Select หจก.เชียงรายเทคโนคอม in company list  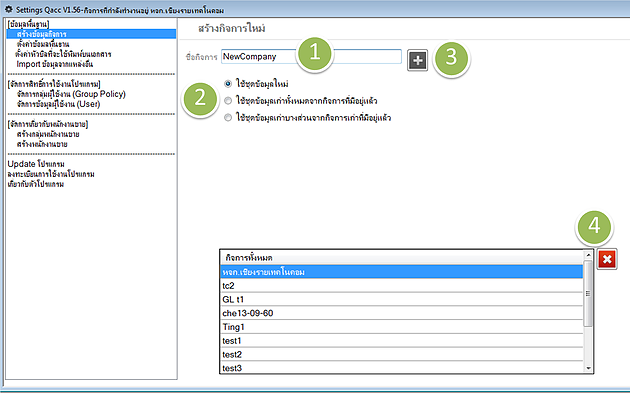tap(401, 272)
